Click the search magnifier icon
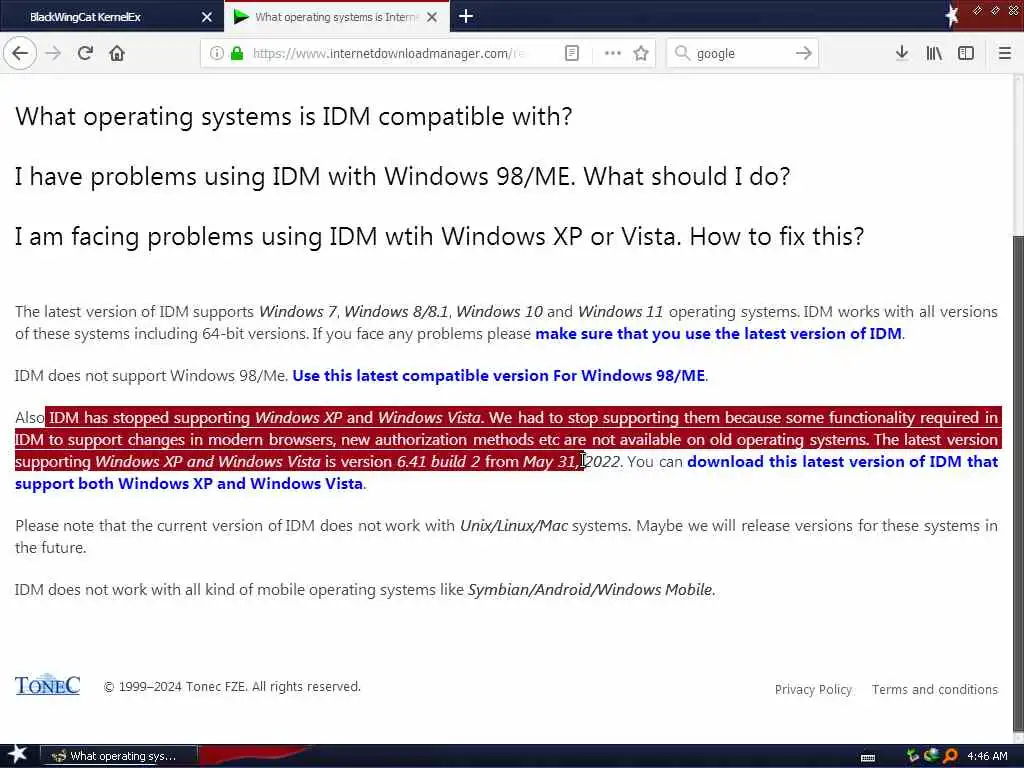The width and height of the screenshot is (1024, 768). pyautogui.click(x=682, y=53)
